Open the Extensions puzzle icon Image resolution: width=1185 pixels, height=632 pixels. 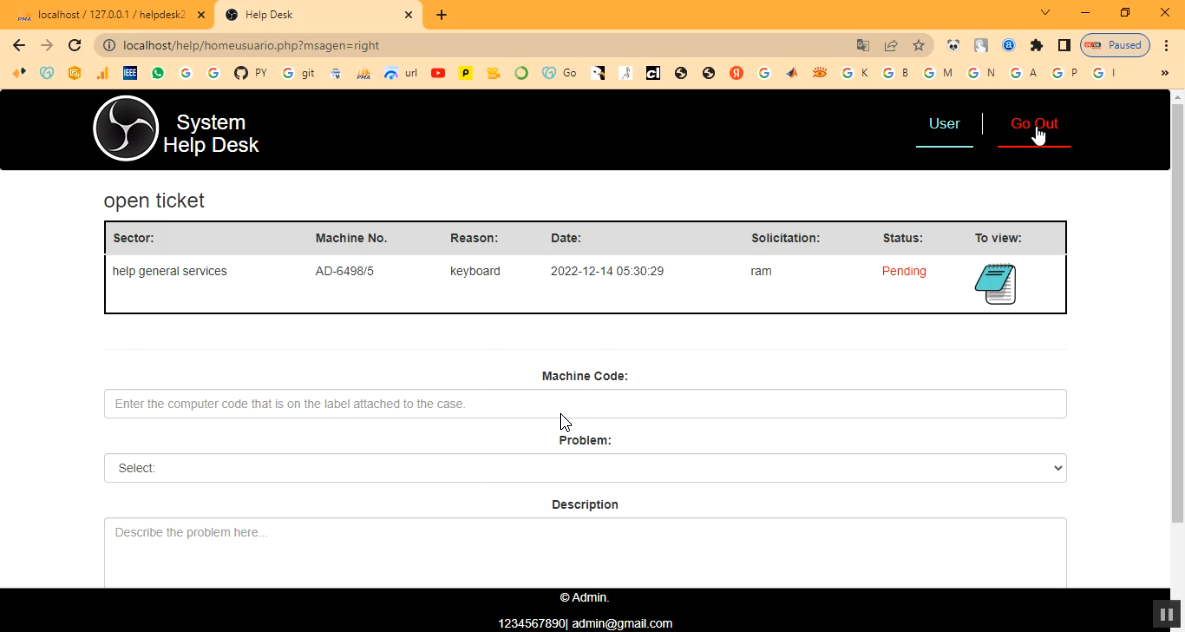(1036, 45)
